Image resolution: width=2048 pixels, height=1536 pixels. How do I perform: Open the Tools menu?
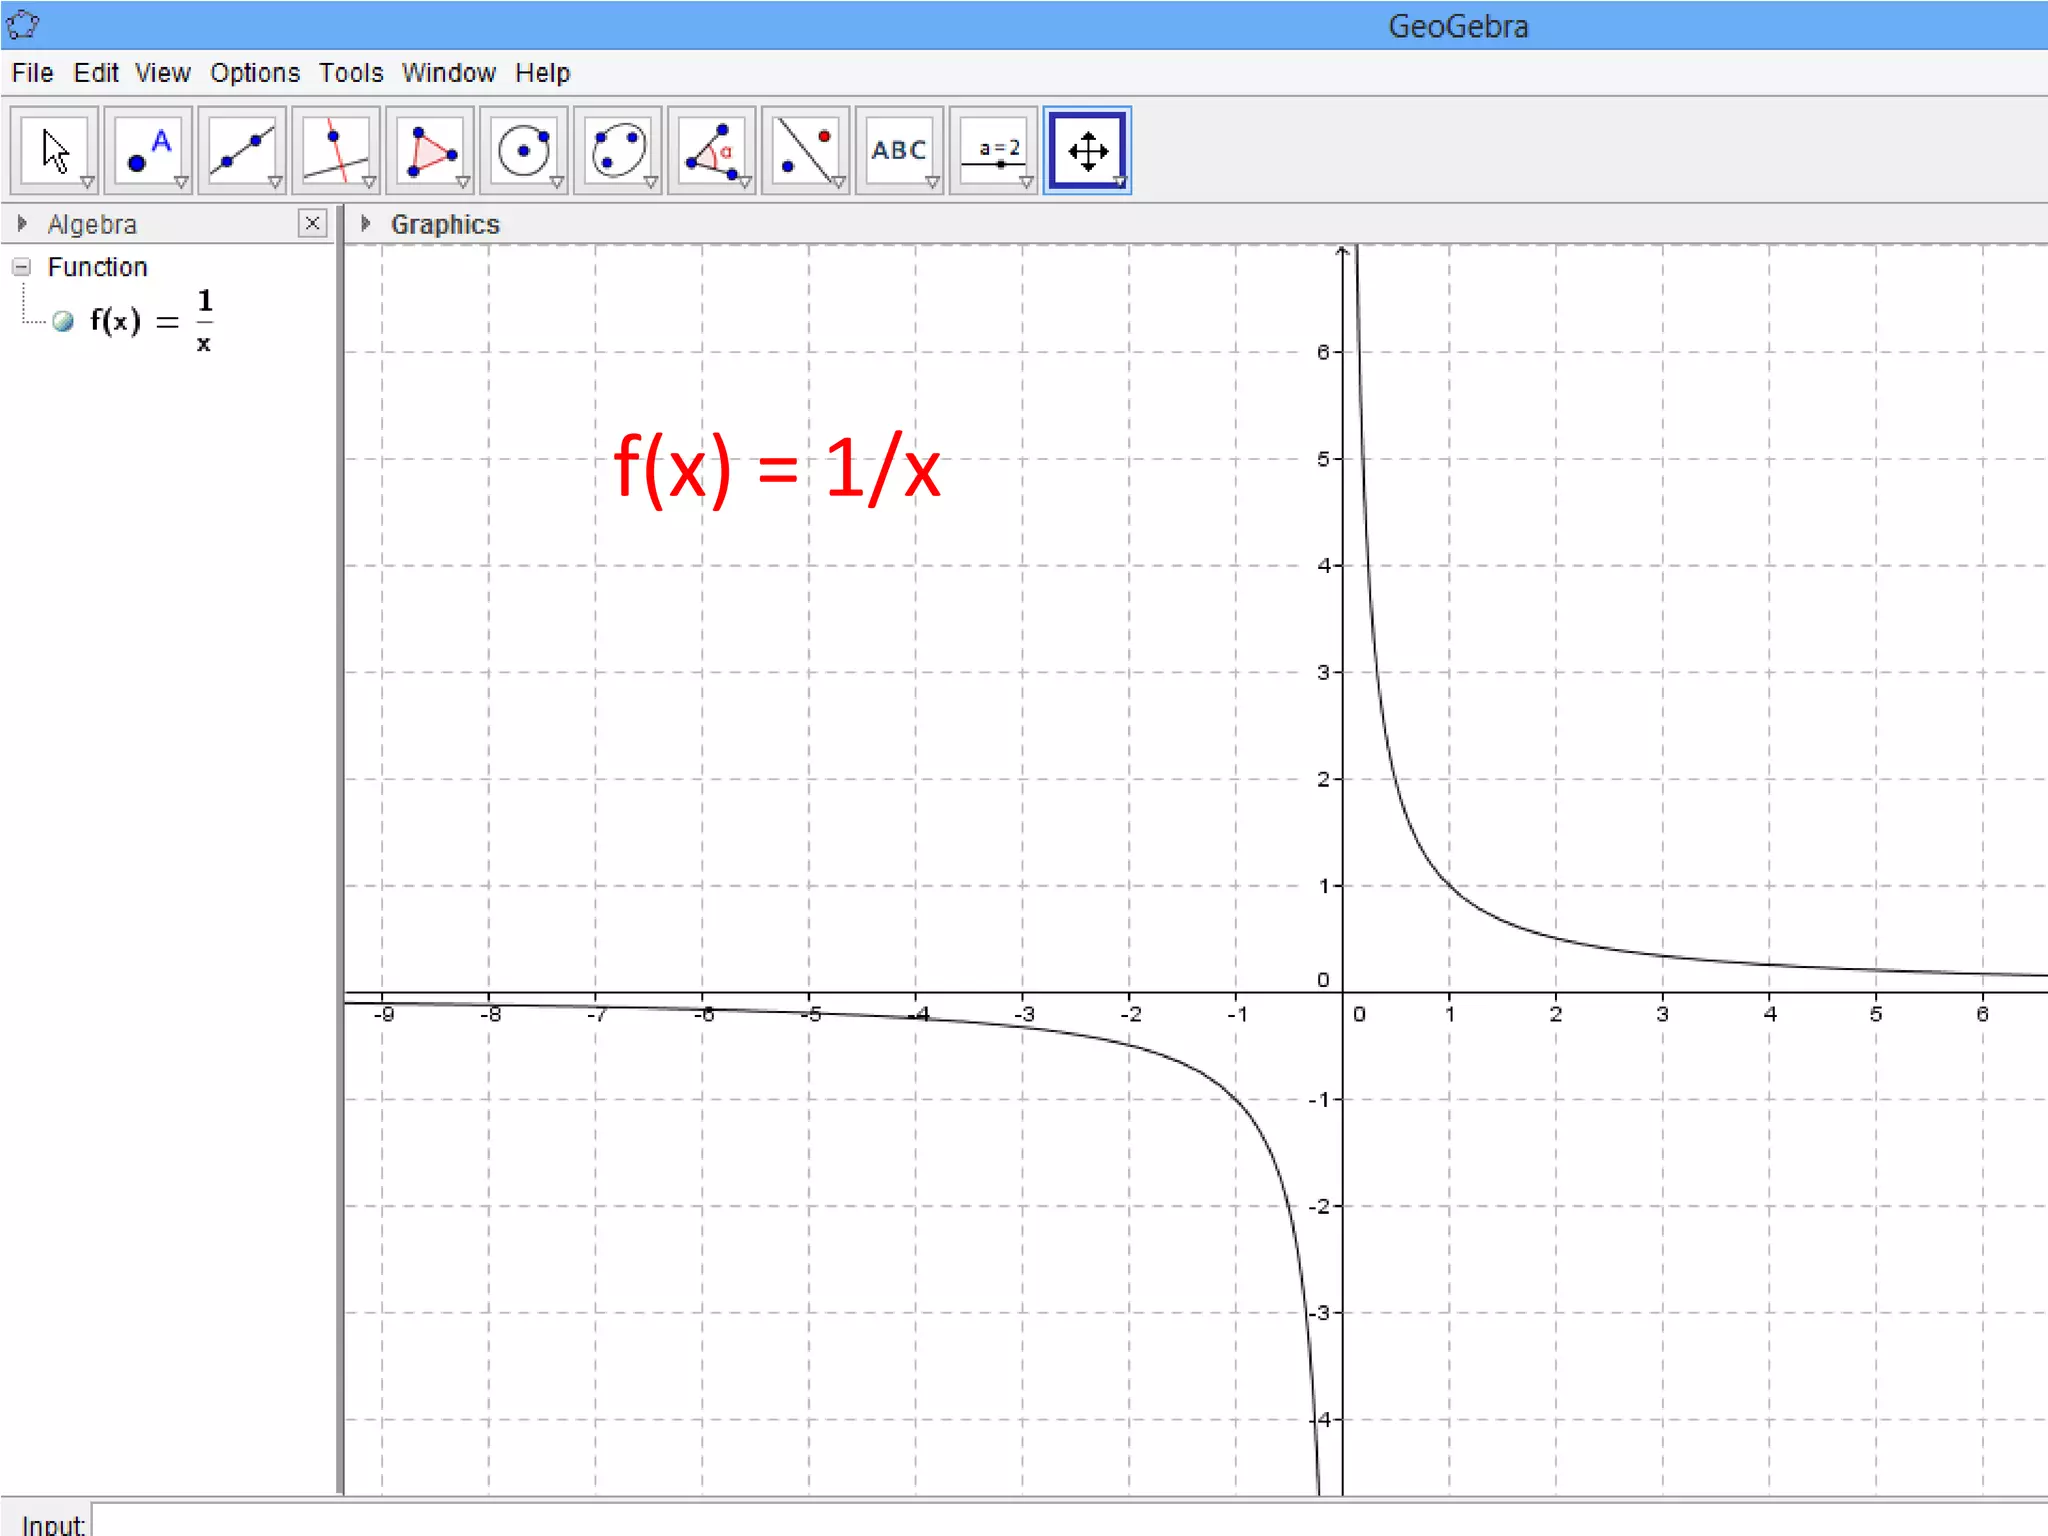point(351,73)
